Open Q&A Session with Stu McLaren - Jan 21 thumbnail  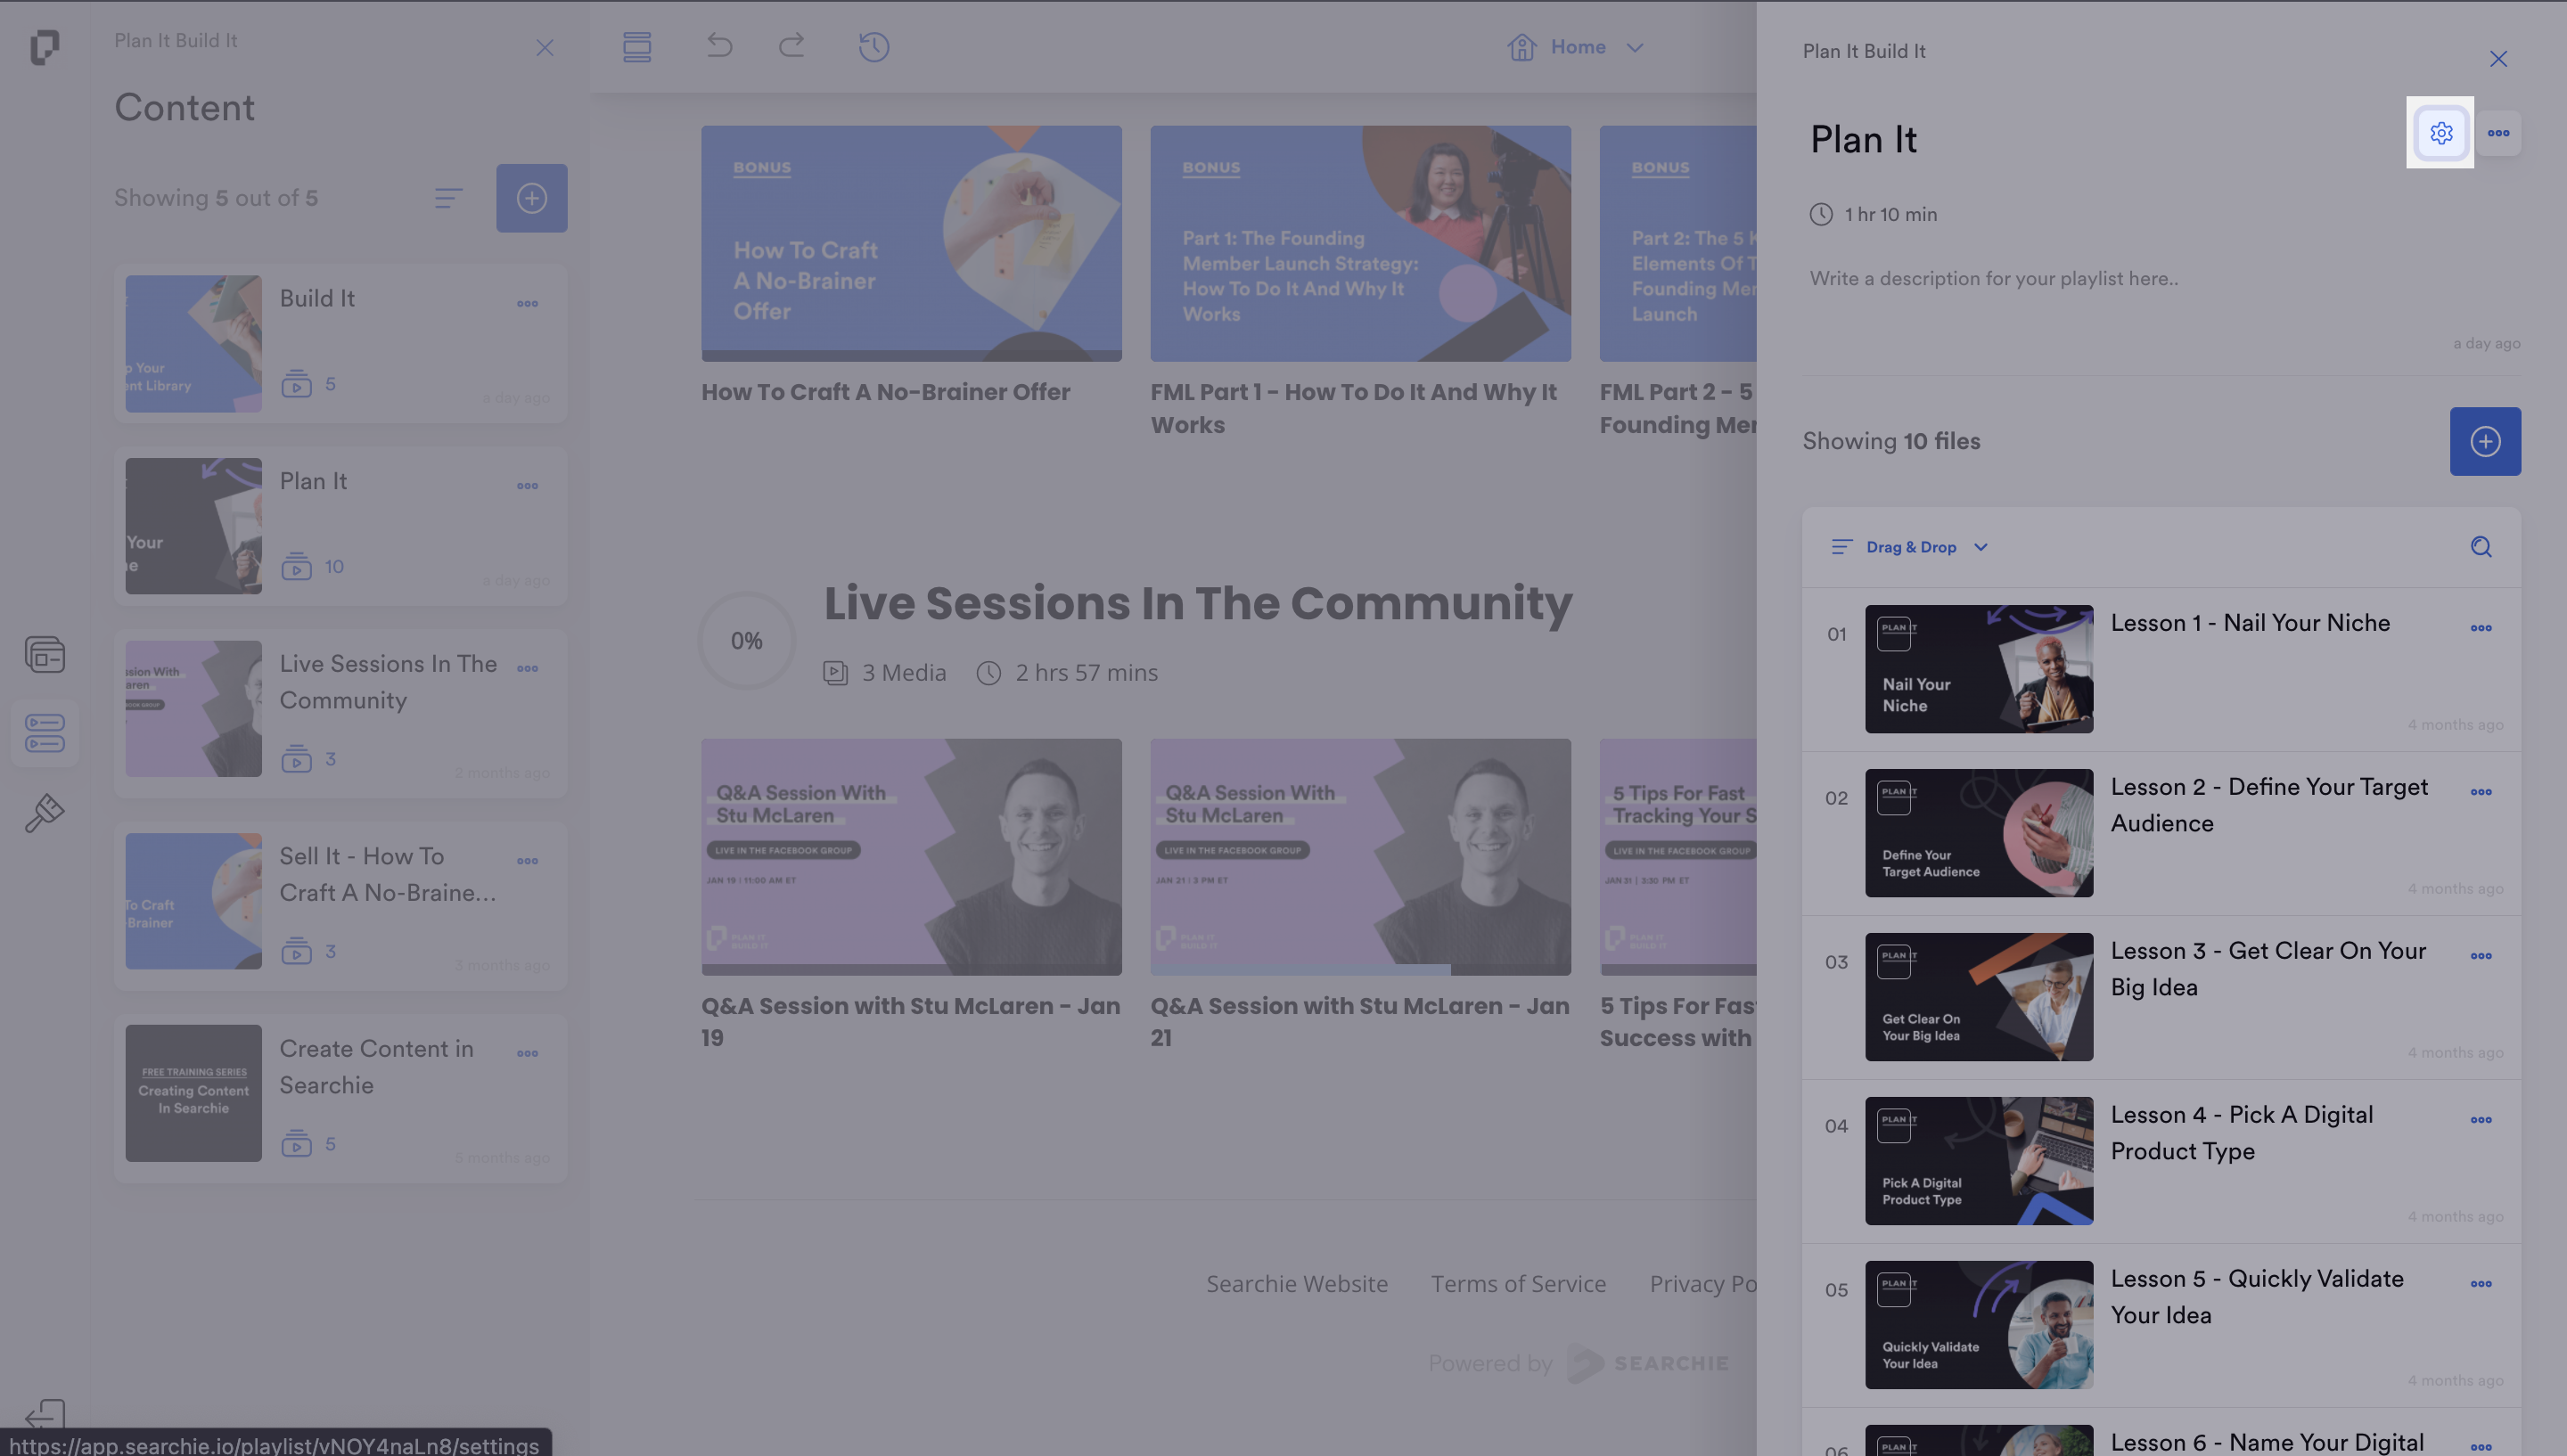click(1360, 857)
